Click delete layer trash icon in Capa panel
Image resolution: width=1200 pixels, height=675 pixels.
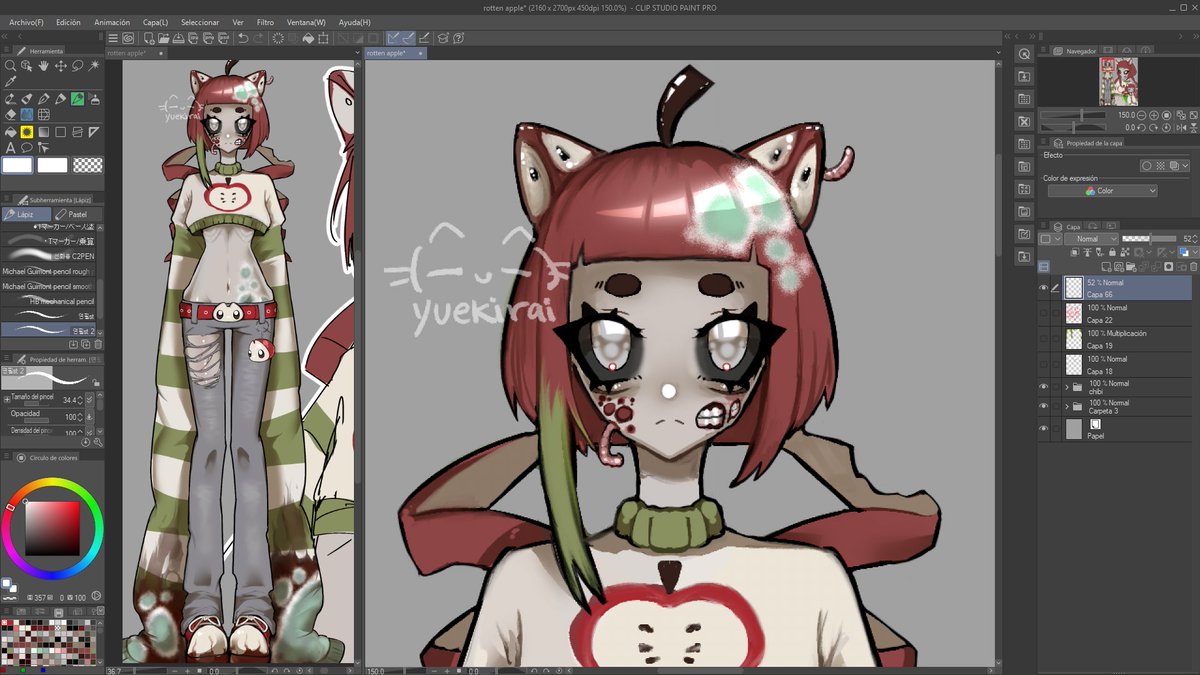pos(1194,267)
